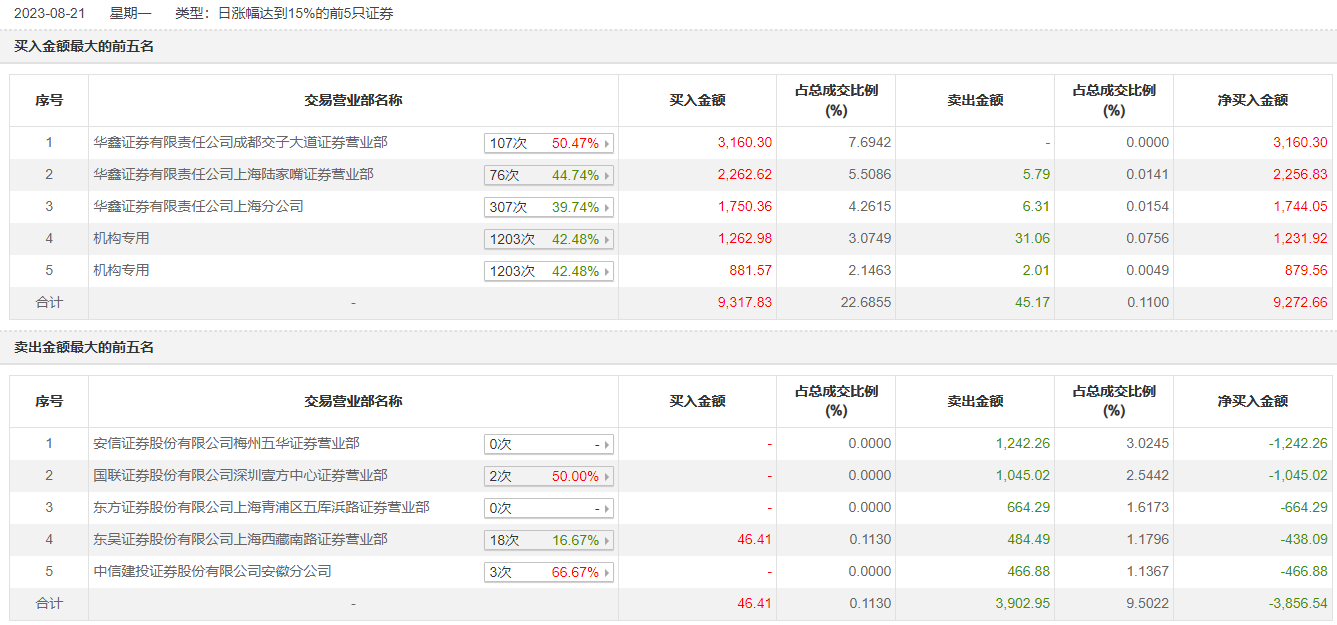Click the total buy amount 9,317.83
1337x625 pixels.
pos(744,302)
